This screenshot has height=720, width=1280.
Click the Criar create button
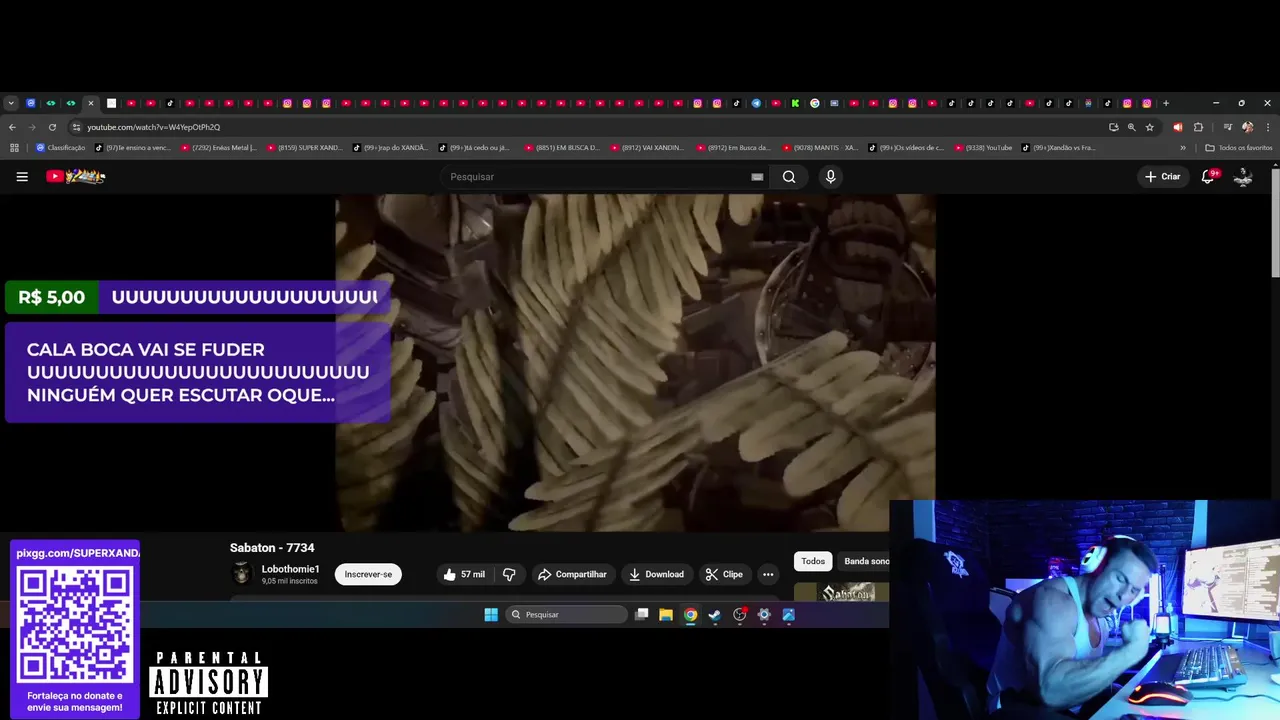(1162, 177)
